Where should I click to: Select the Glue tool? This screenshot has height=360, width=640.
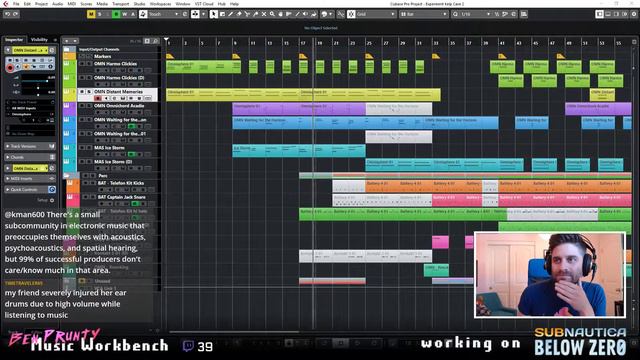(256, 14)
